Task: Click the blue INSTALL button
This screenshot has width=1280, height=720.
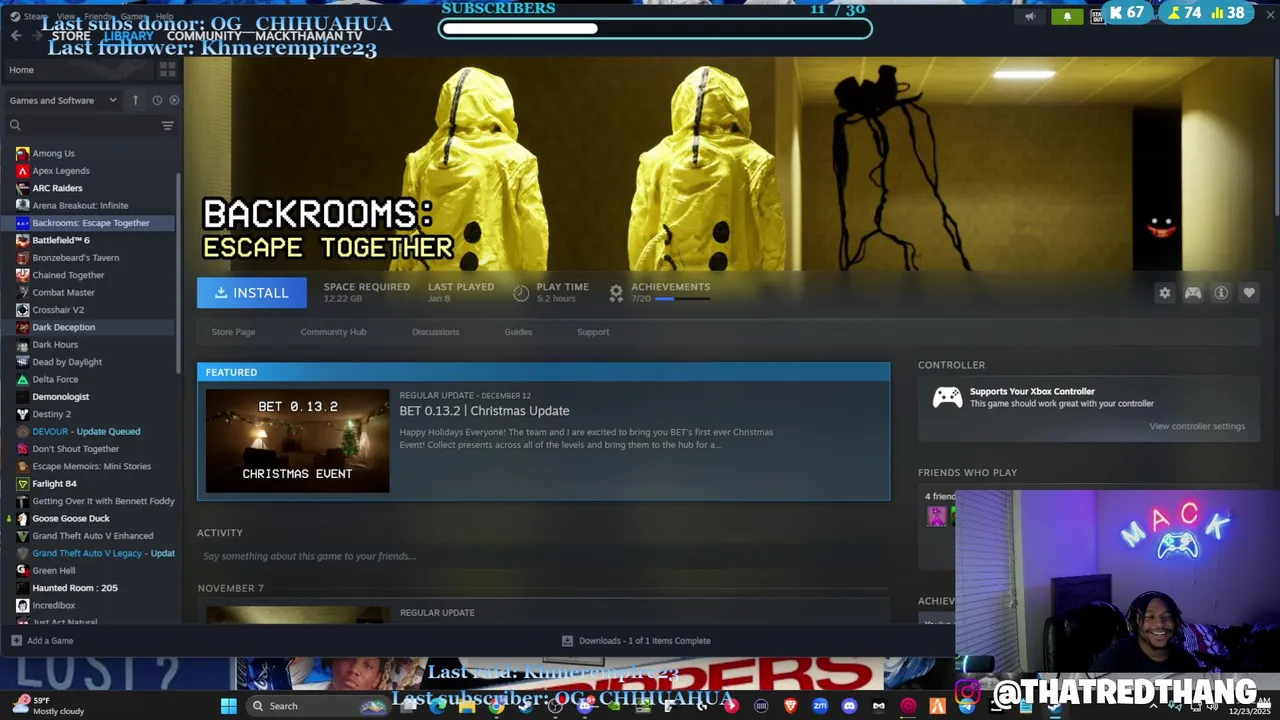Action: [x=252, y=293]
